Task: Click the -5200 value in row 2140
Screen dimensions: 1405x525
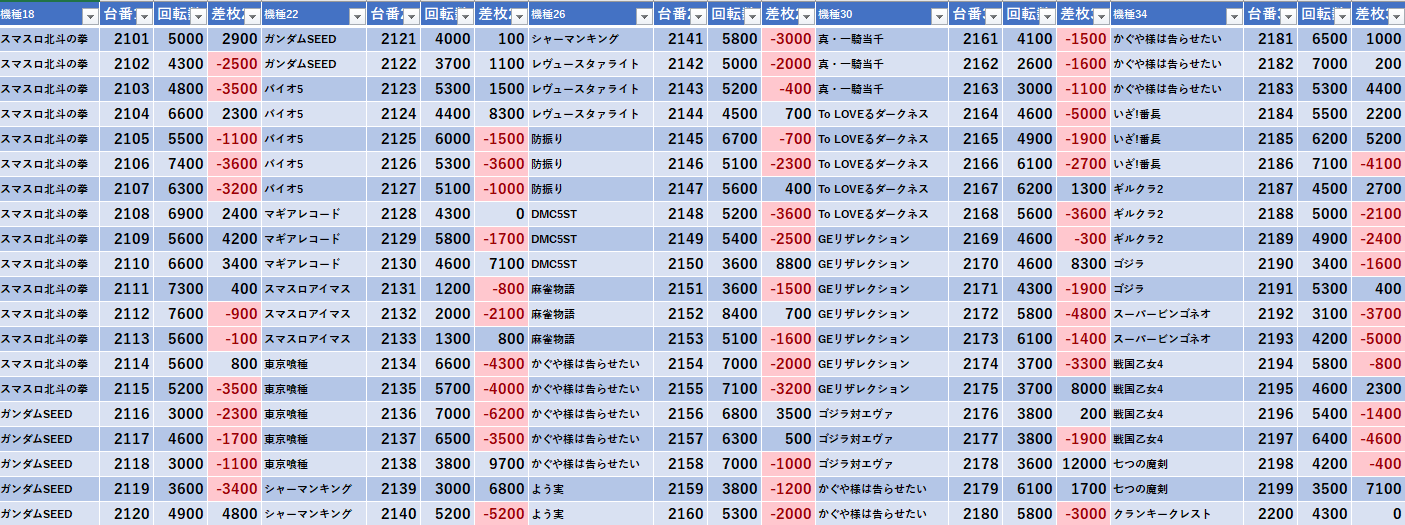Action: click(x=502, y=514)
